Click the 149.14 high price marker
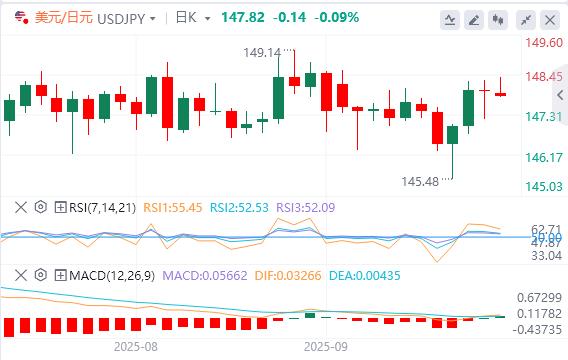The image size is (568, 360). (x=262, y=53)
